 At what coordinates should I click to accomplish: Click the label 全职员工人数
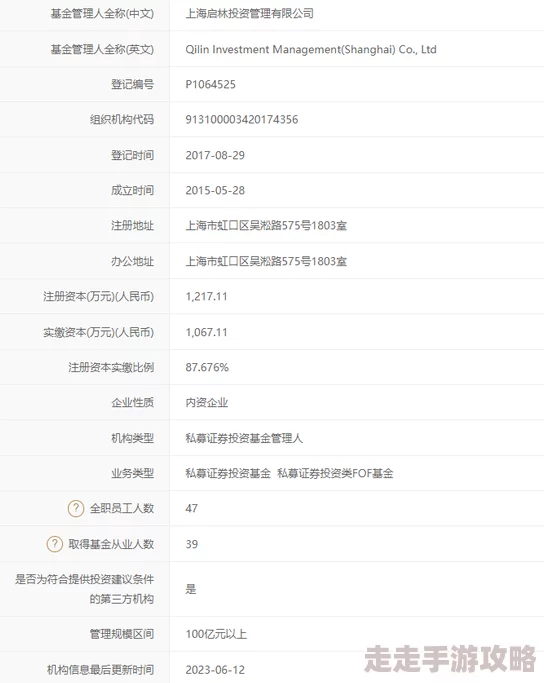[x=122, y=508]
